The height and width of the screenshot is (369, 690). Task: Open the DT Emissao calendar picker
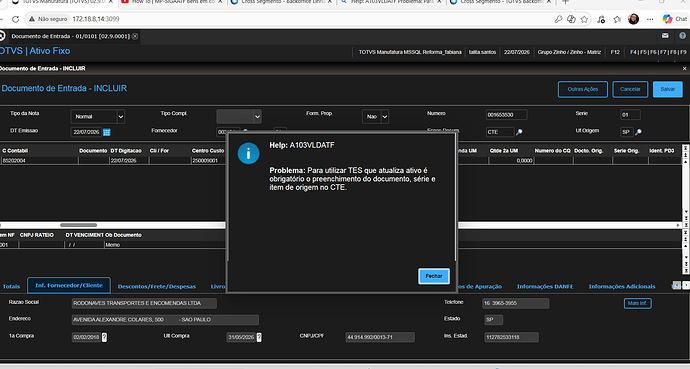pos(106,132)
